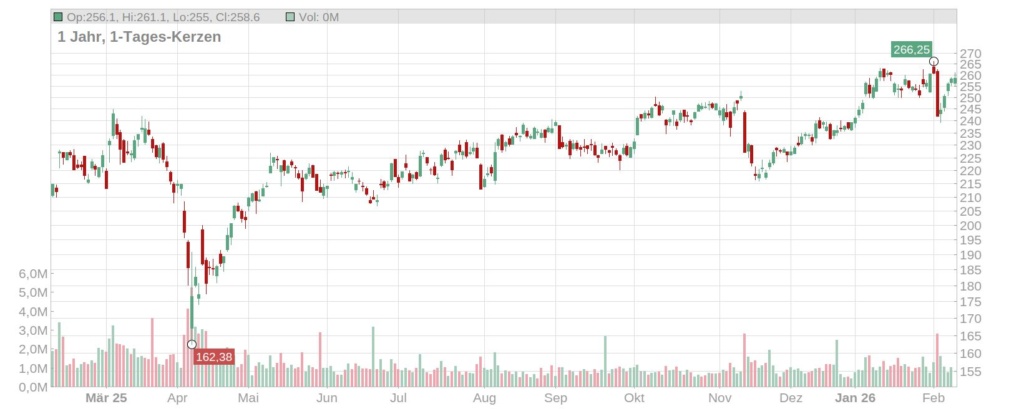Click the red 162,38 low price label

213,356
